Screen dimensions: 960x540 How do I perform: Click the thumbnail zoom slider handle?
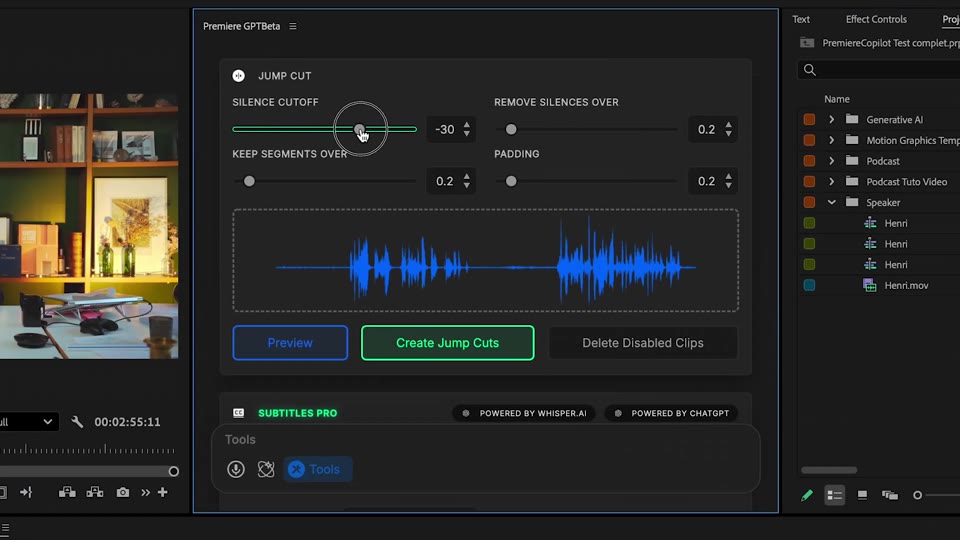pos(917,495)
